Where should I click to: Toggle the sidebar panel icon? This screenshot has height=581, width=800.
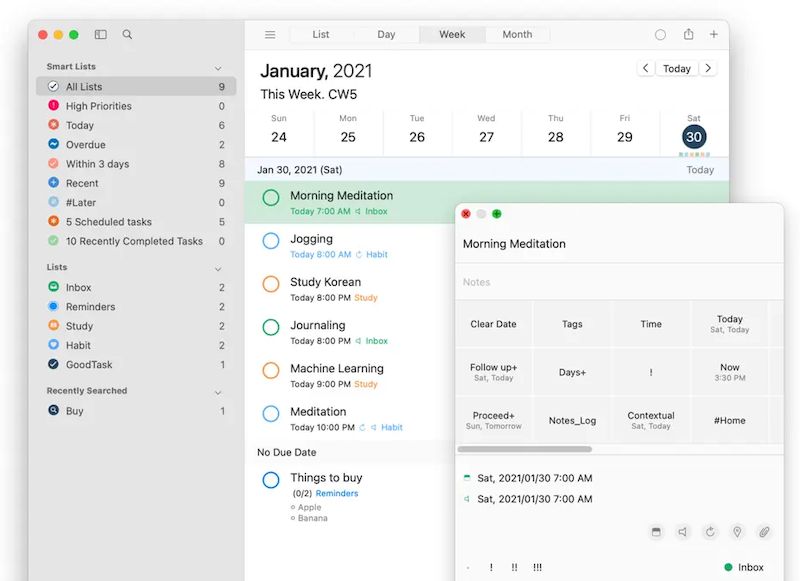(x=101, y=34)
